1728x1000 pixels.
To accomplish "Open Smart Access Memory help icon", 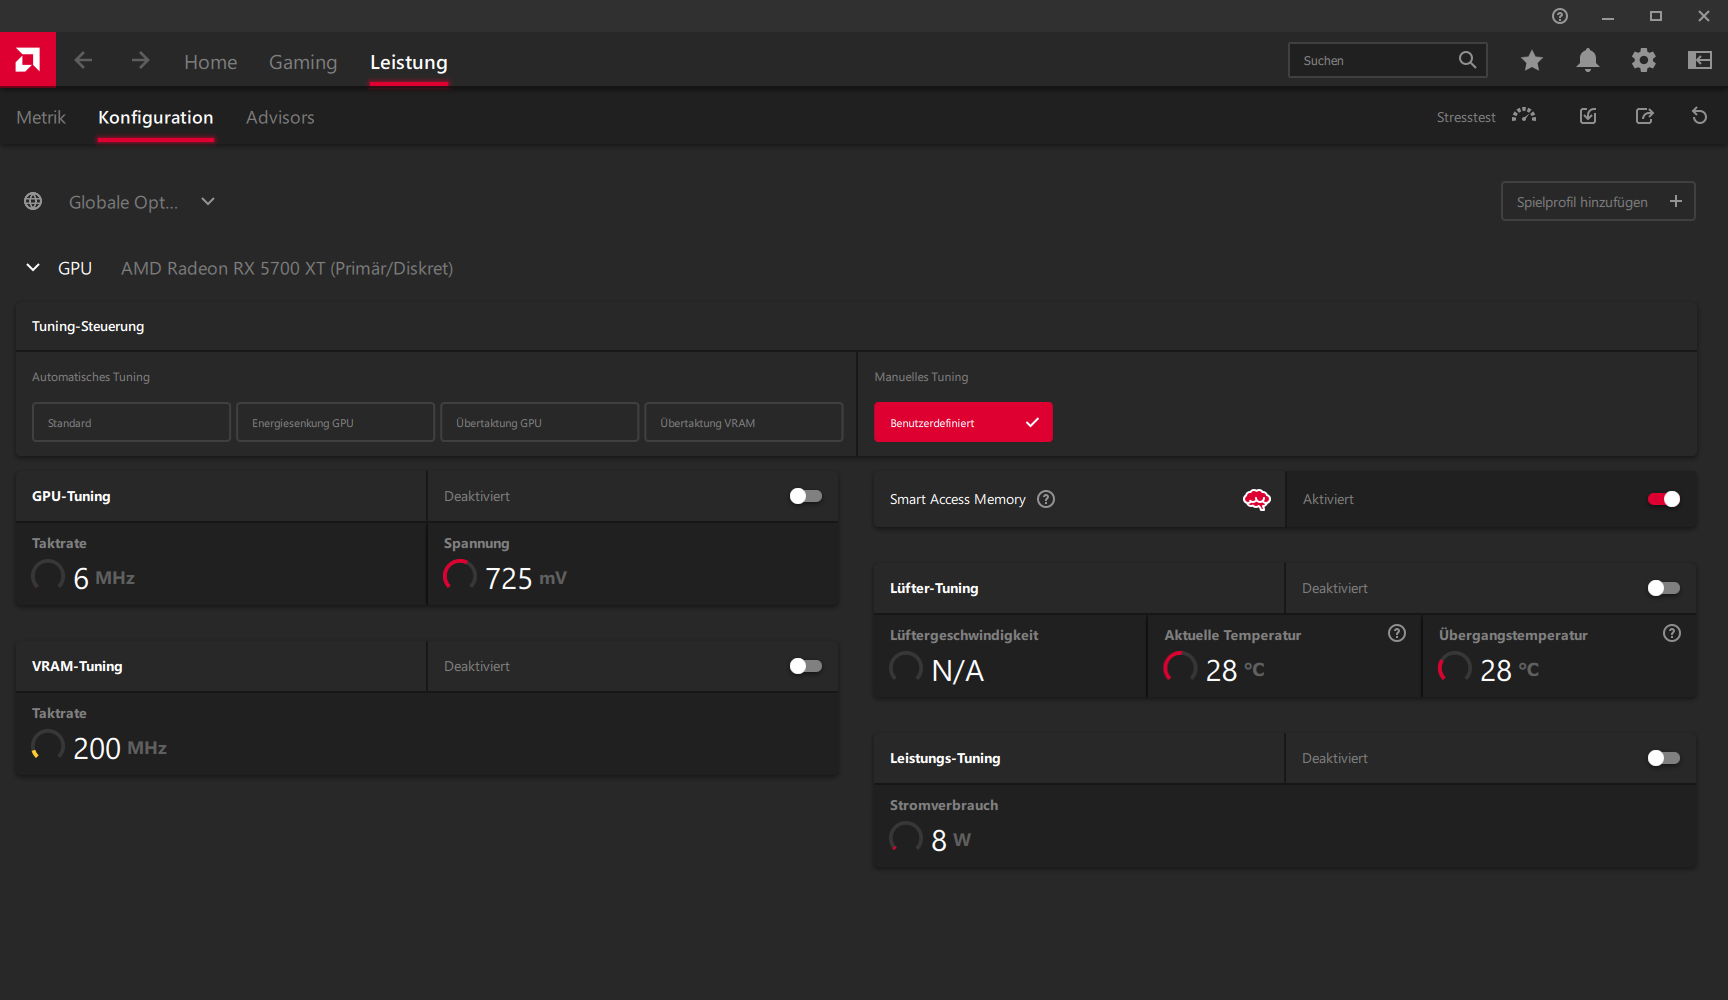I will 1046,499.
